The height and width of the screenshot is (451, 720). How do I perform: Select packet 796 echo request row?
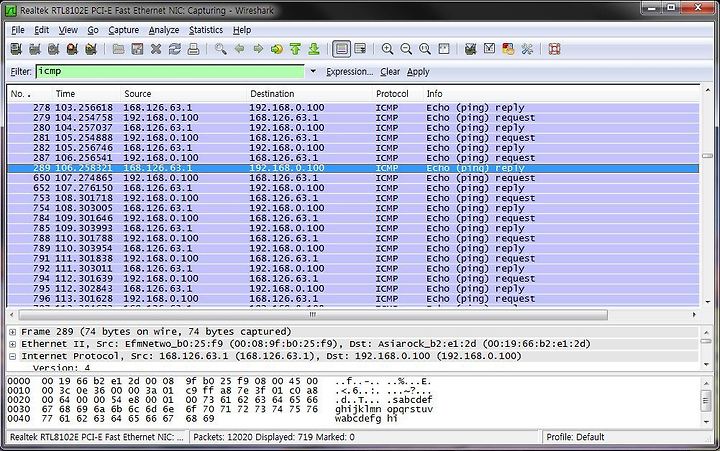pyautogui.click(x=353, y=299)
